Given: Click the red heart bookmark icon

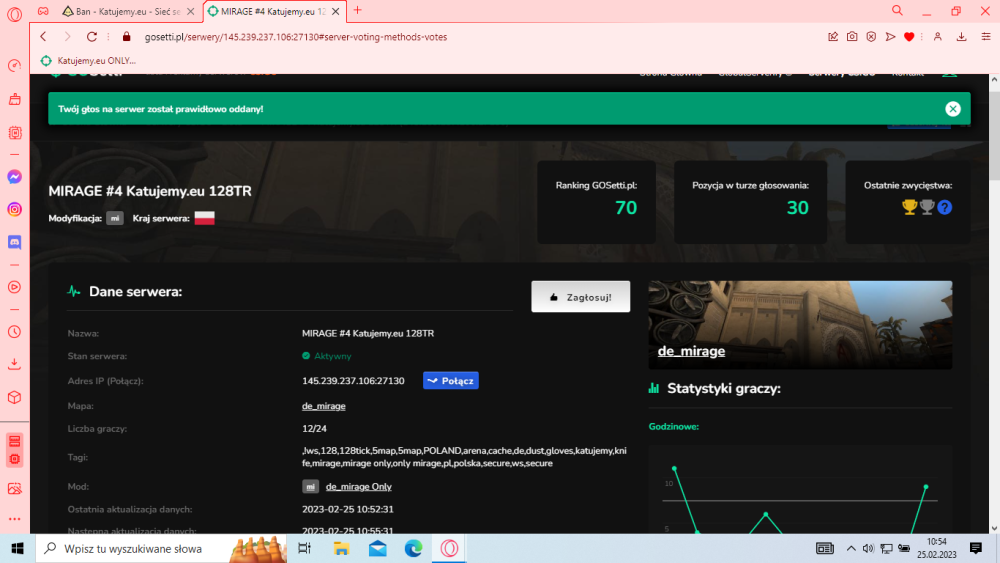Looking at the screenshot, I should pyautogui.click(x=909, y=37).
